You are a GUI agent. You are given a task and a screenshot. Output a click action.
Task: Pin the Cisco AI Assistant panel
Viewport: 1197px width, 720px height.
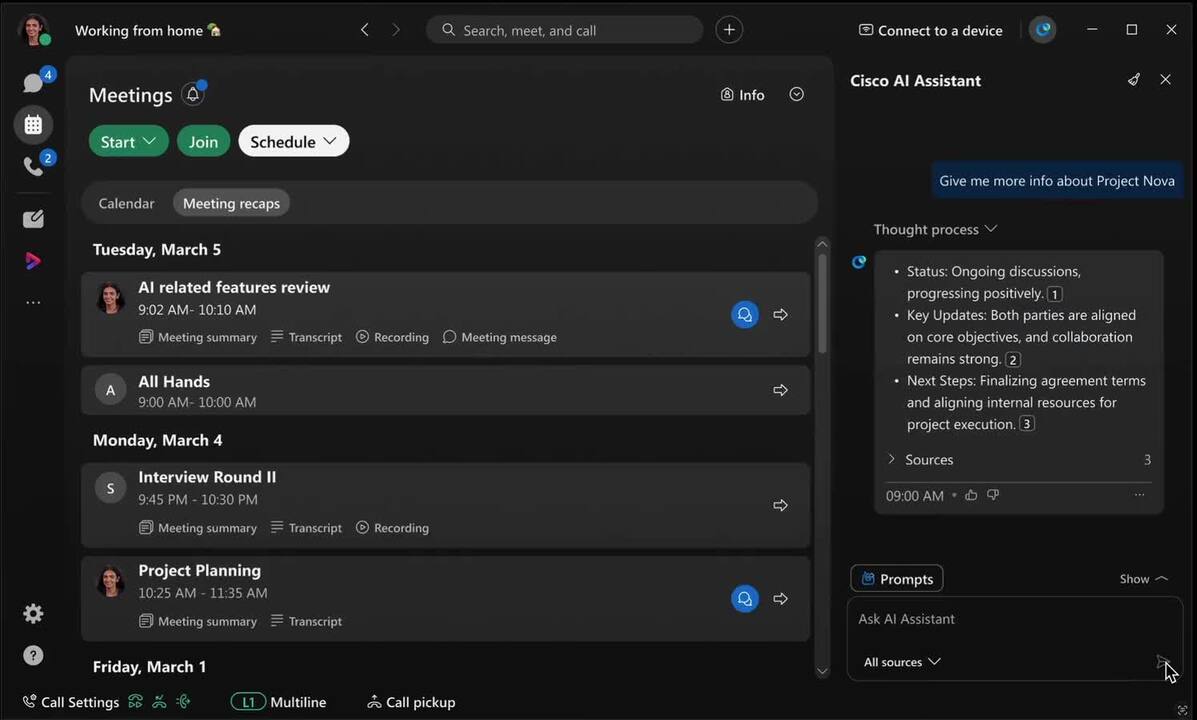pyautogui.click(x=1133, y=80)
